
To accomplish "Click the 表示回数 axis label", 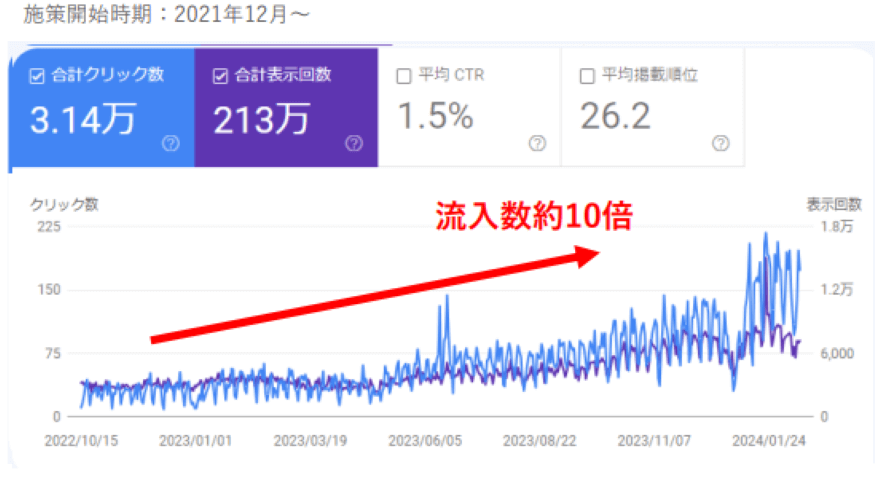I will coord(834,205).
